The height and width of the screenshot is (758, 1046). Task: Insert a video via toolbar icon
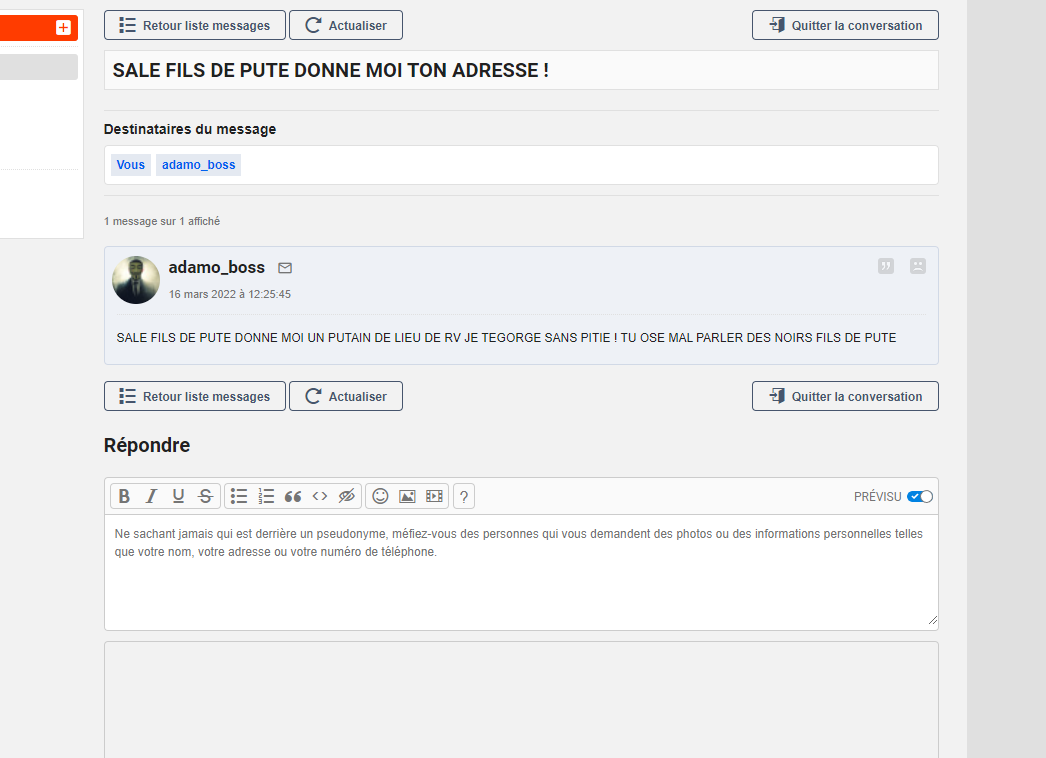(434, 496)
